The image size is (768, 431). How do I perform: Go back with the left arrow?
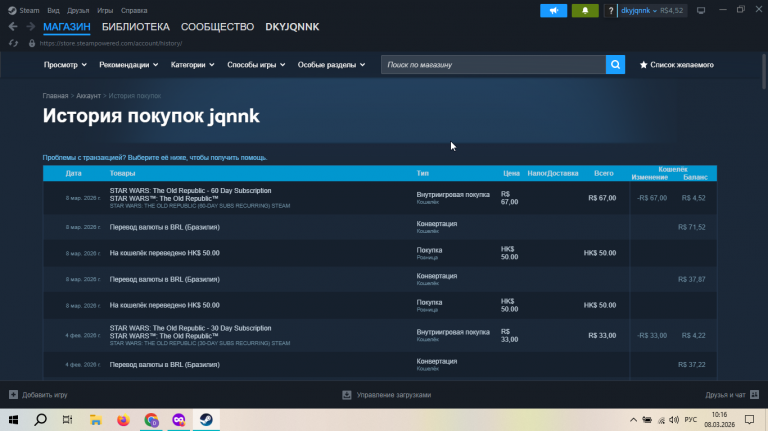(x=13, y=27)
